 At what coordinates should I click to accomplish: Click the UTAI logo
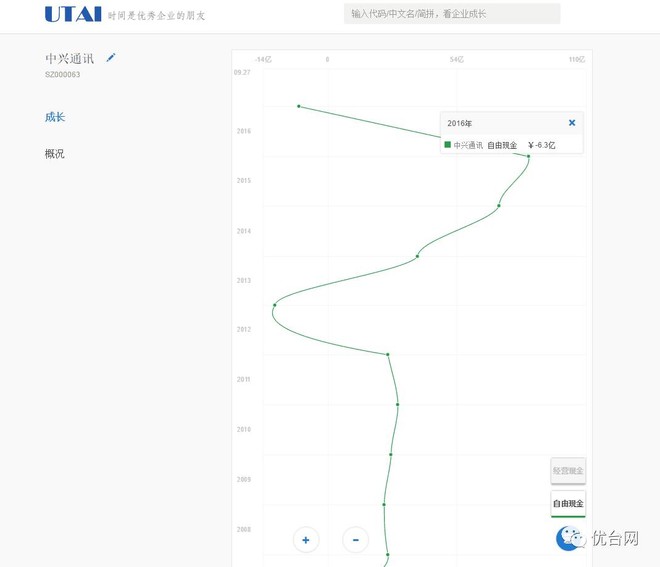click(x=73, y=14)
